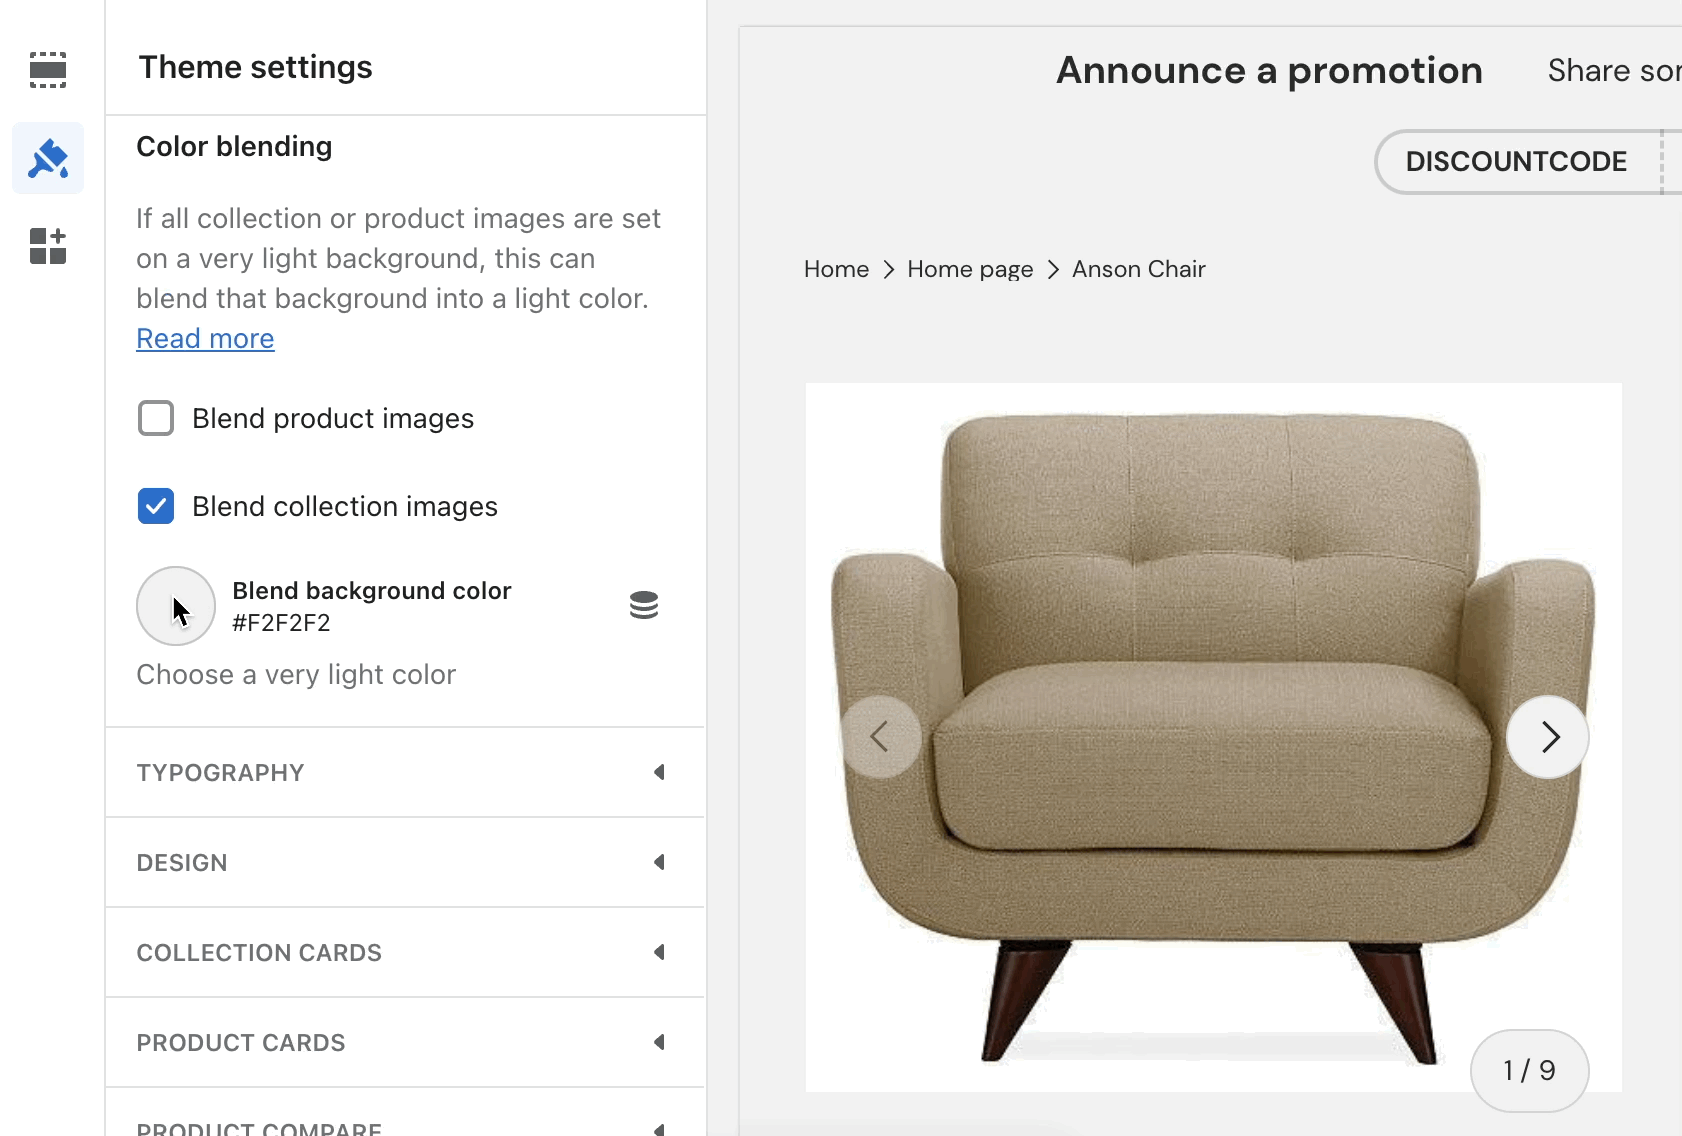Click the dynamic source stack icon
1682x1136 pixels.
tap(644, 605)
